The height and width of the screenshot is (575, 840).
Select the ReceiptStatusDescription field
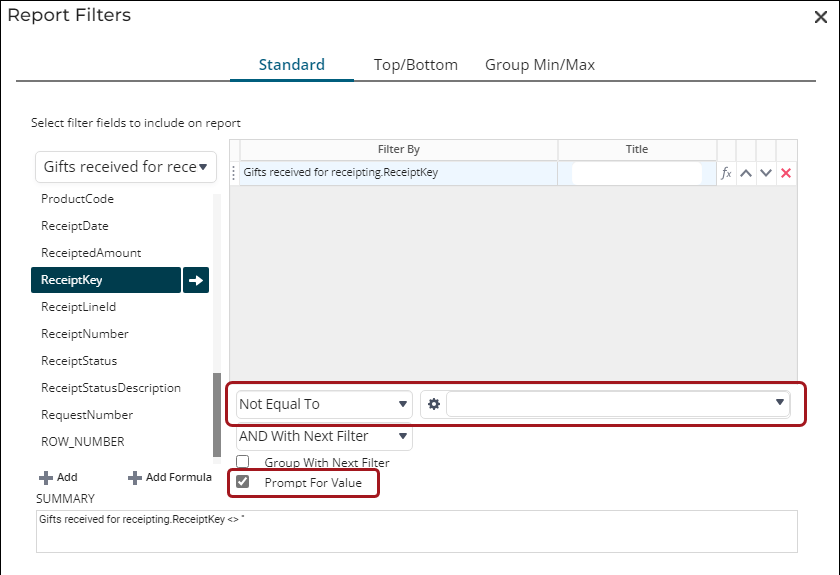click(111, 388)
